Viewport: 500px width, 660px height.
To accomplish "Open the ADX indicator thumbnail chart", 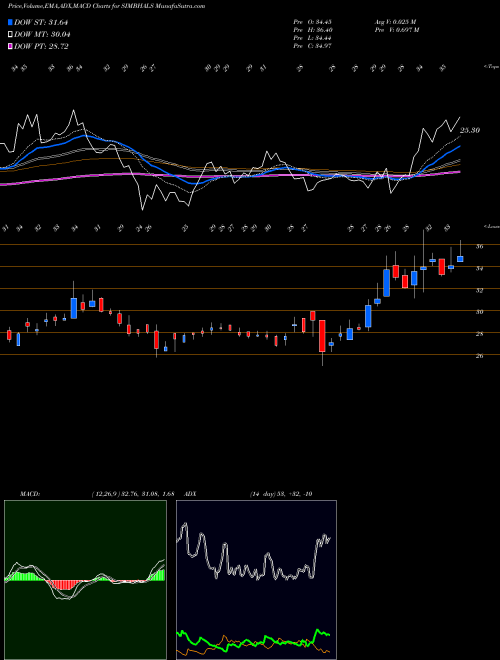I will click(x=256, y=580).
